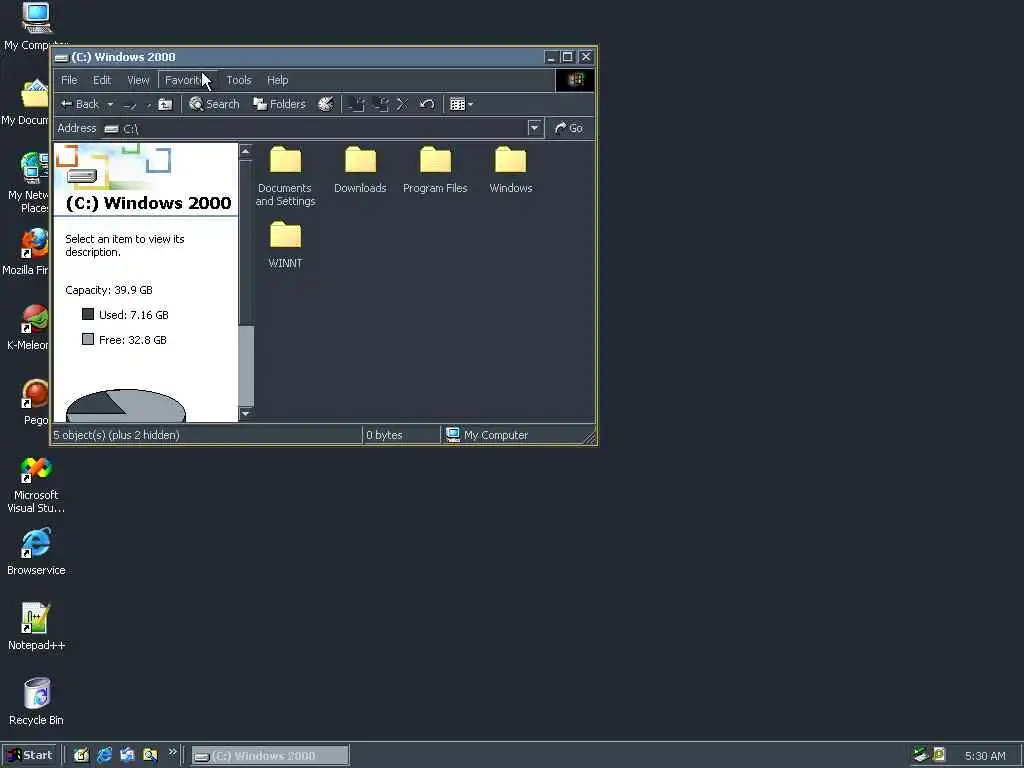Screen dimensions: 1024x768
Task: Click "5 object(s) (plus 2 hidden)" status text
Action: point(116,435)
